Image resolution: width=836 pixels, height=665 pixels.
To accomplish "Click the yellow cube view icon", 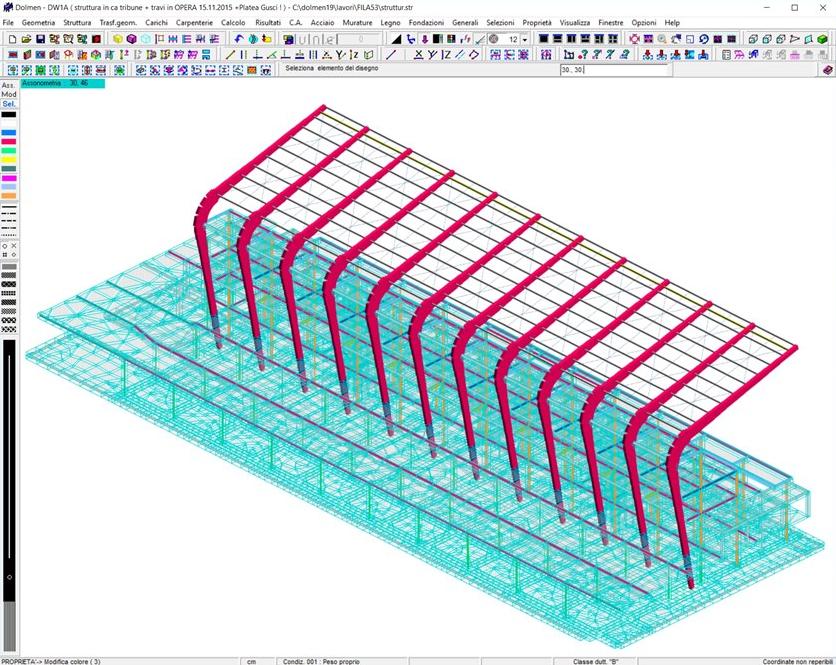I will (118, 39).
